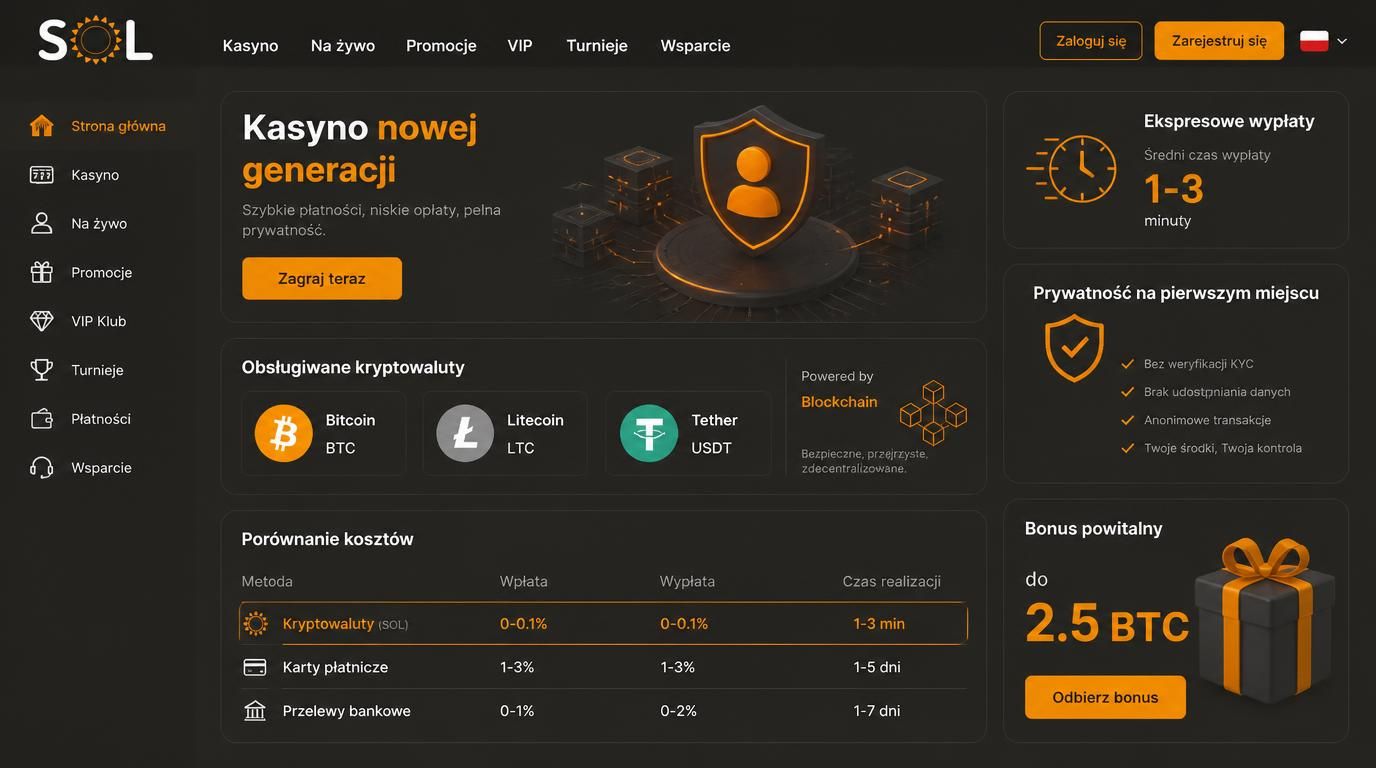Click the 1-7 dni processing time
This screenshot has width=1376, height=768.
877,711
